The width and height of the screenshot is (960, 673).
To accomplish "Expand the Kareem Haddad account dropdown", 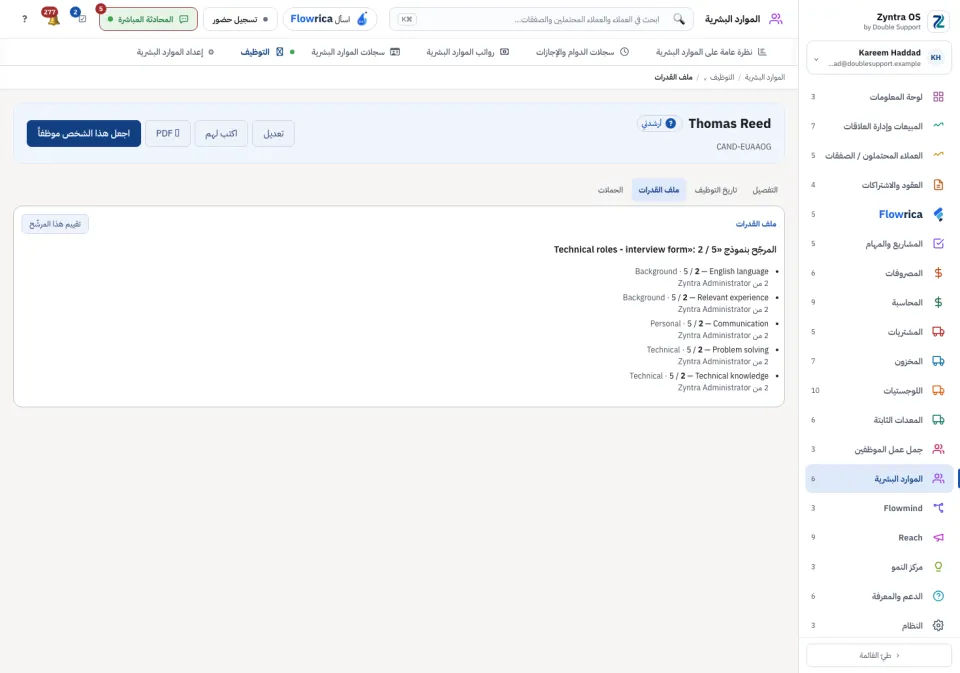I will [x=816, y=59].
